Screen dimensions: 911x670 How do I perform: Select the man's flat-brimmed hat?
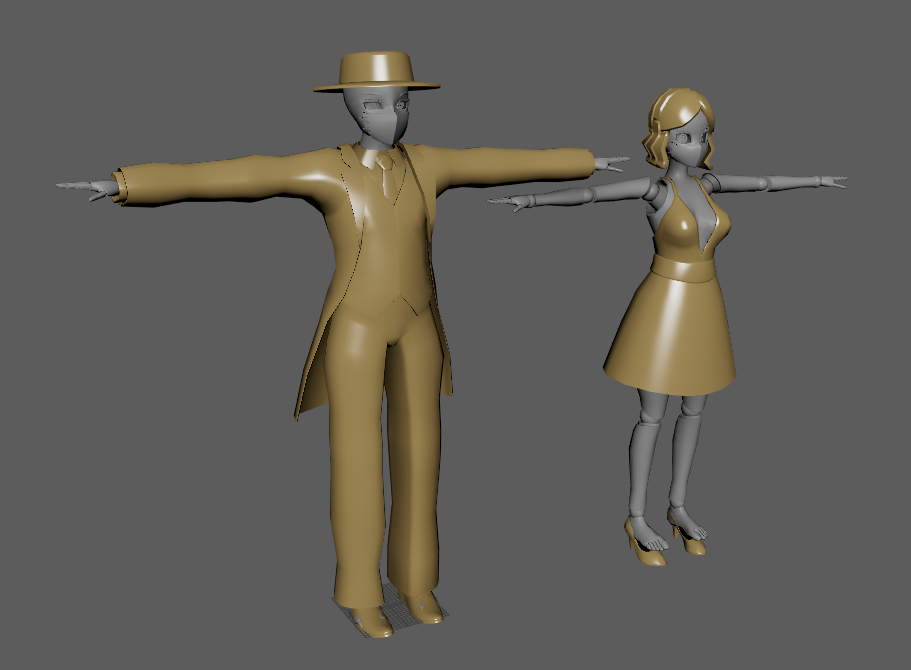[x=377, y=71]
